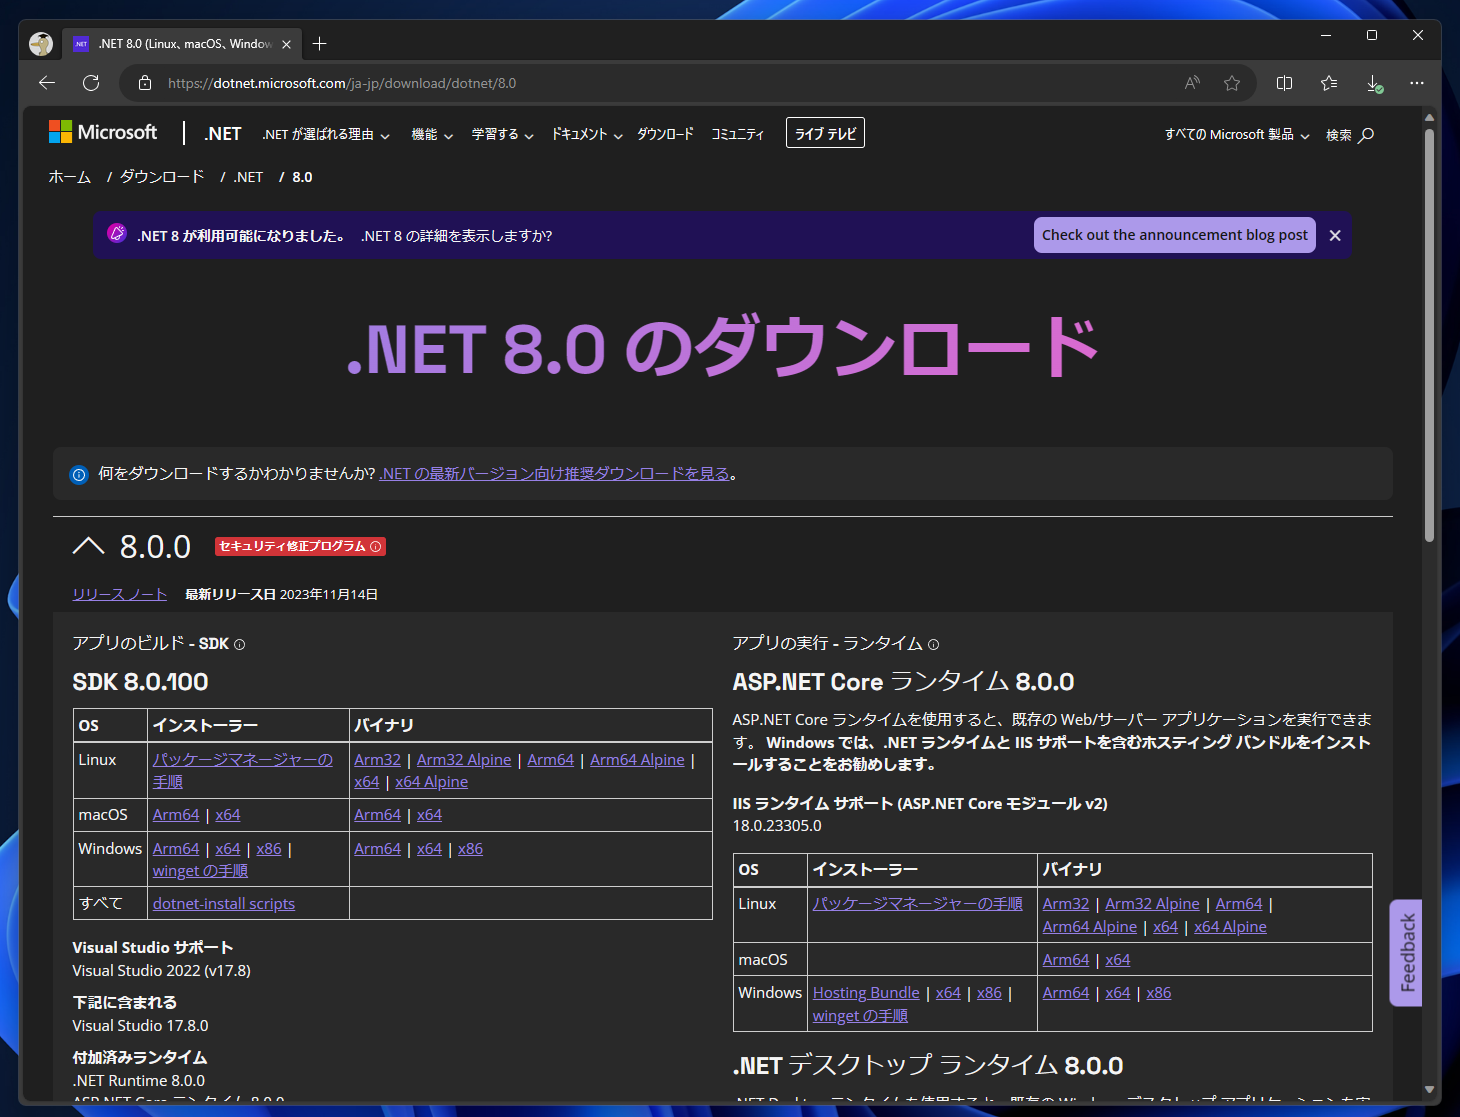Open the "すべての Microsoft 製品" dropdown
The width and height of the screenshot is (1460, 1117).
(x=1237, y=135)
